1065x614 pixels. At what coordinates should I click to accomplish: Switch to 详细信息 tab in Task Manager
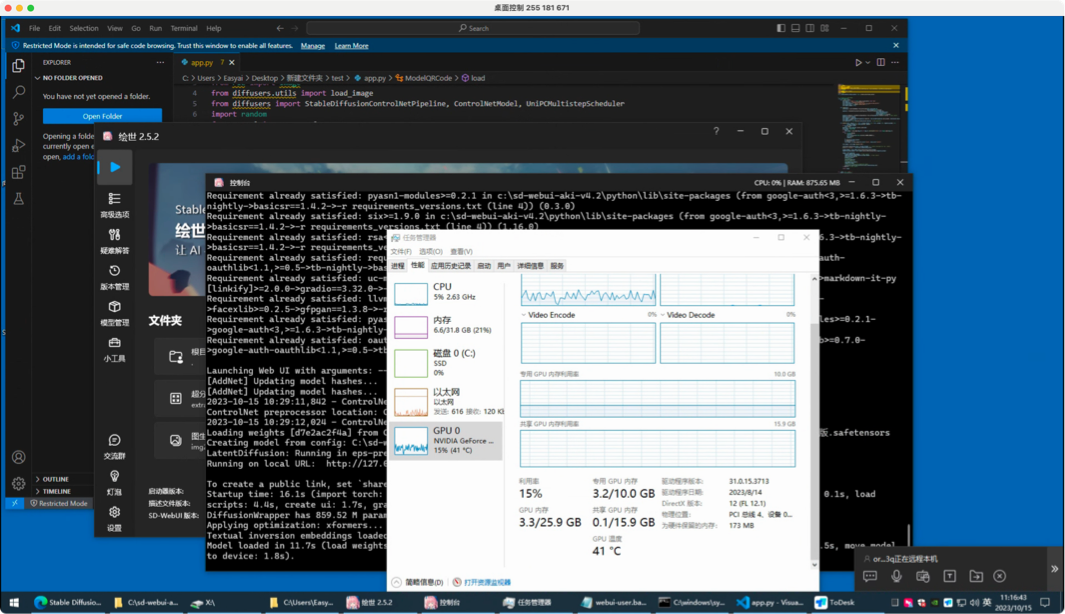pyautogui.click(x=530, y=266)
